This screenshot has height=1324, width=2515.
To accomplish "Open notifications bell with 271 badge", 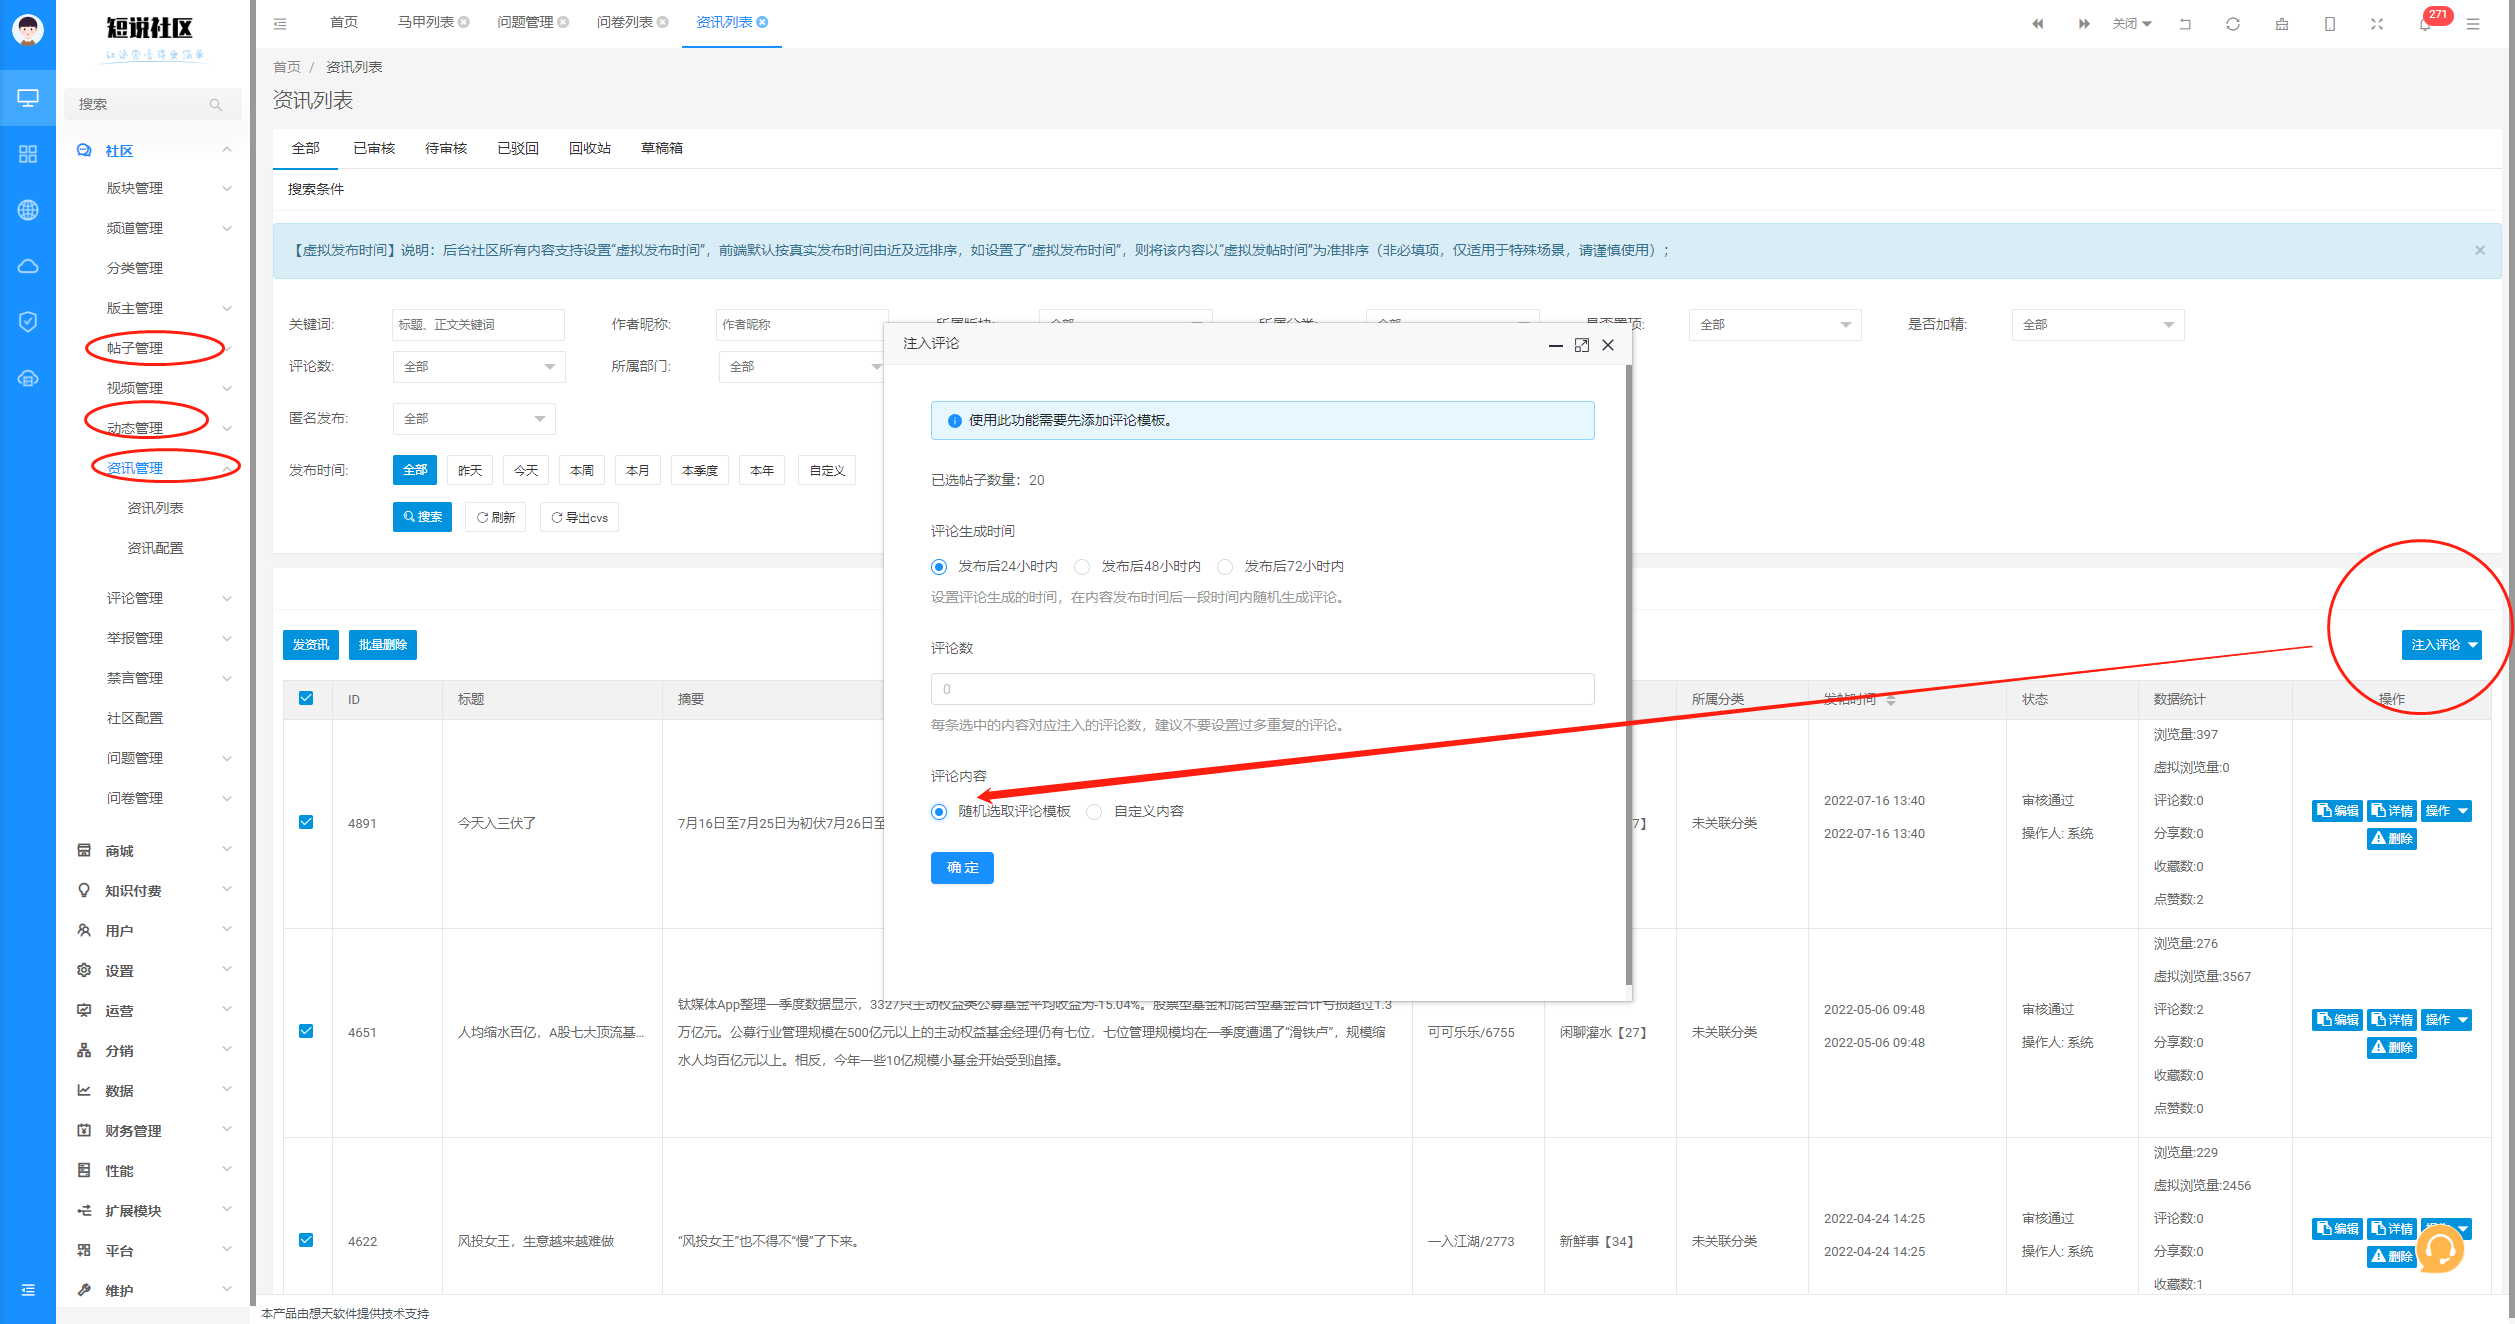I will coord(2425,24).
